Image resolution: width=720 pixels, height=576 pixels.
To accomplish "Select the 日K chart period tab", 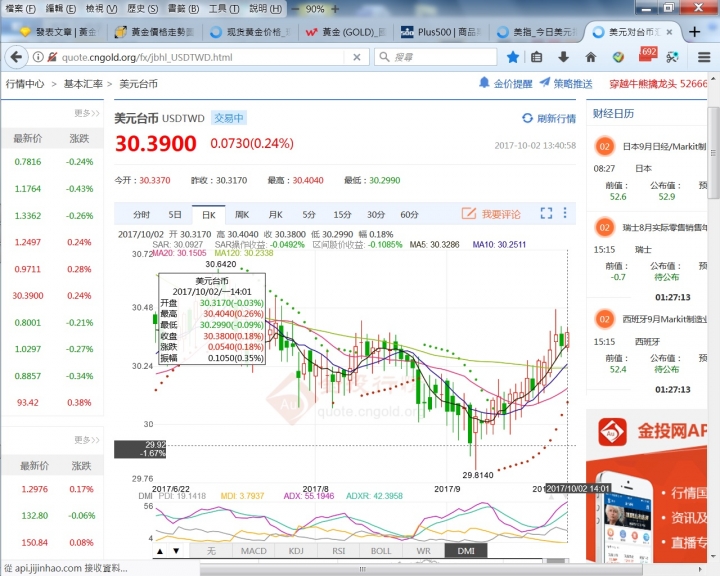I will click(208, 214).
